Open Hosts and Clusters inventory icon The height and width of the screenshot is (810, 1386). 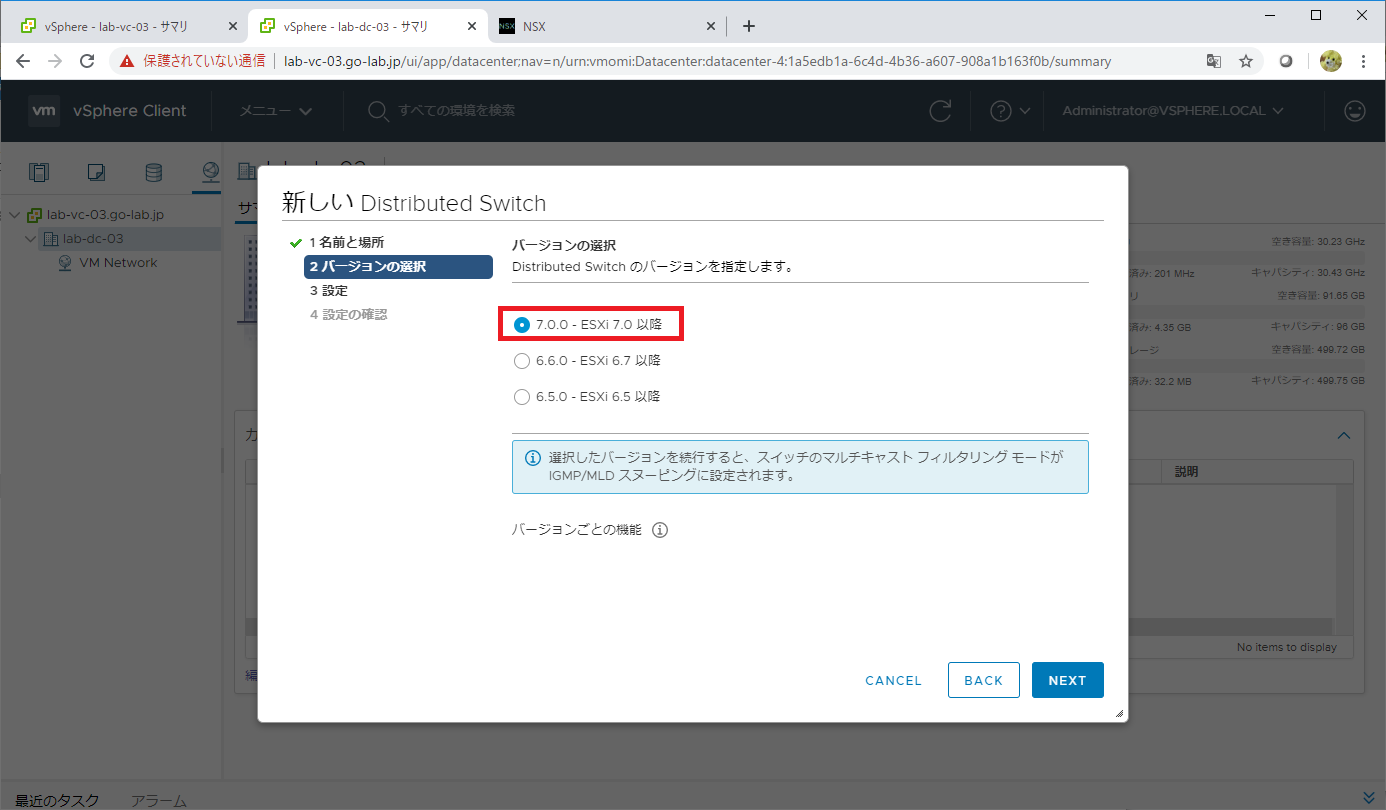pyautogui.click(x=38, y=172)
